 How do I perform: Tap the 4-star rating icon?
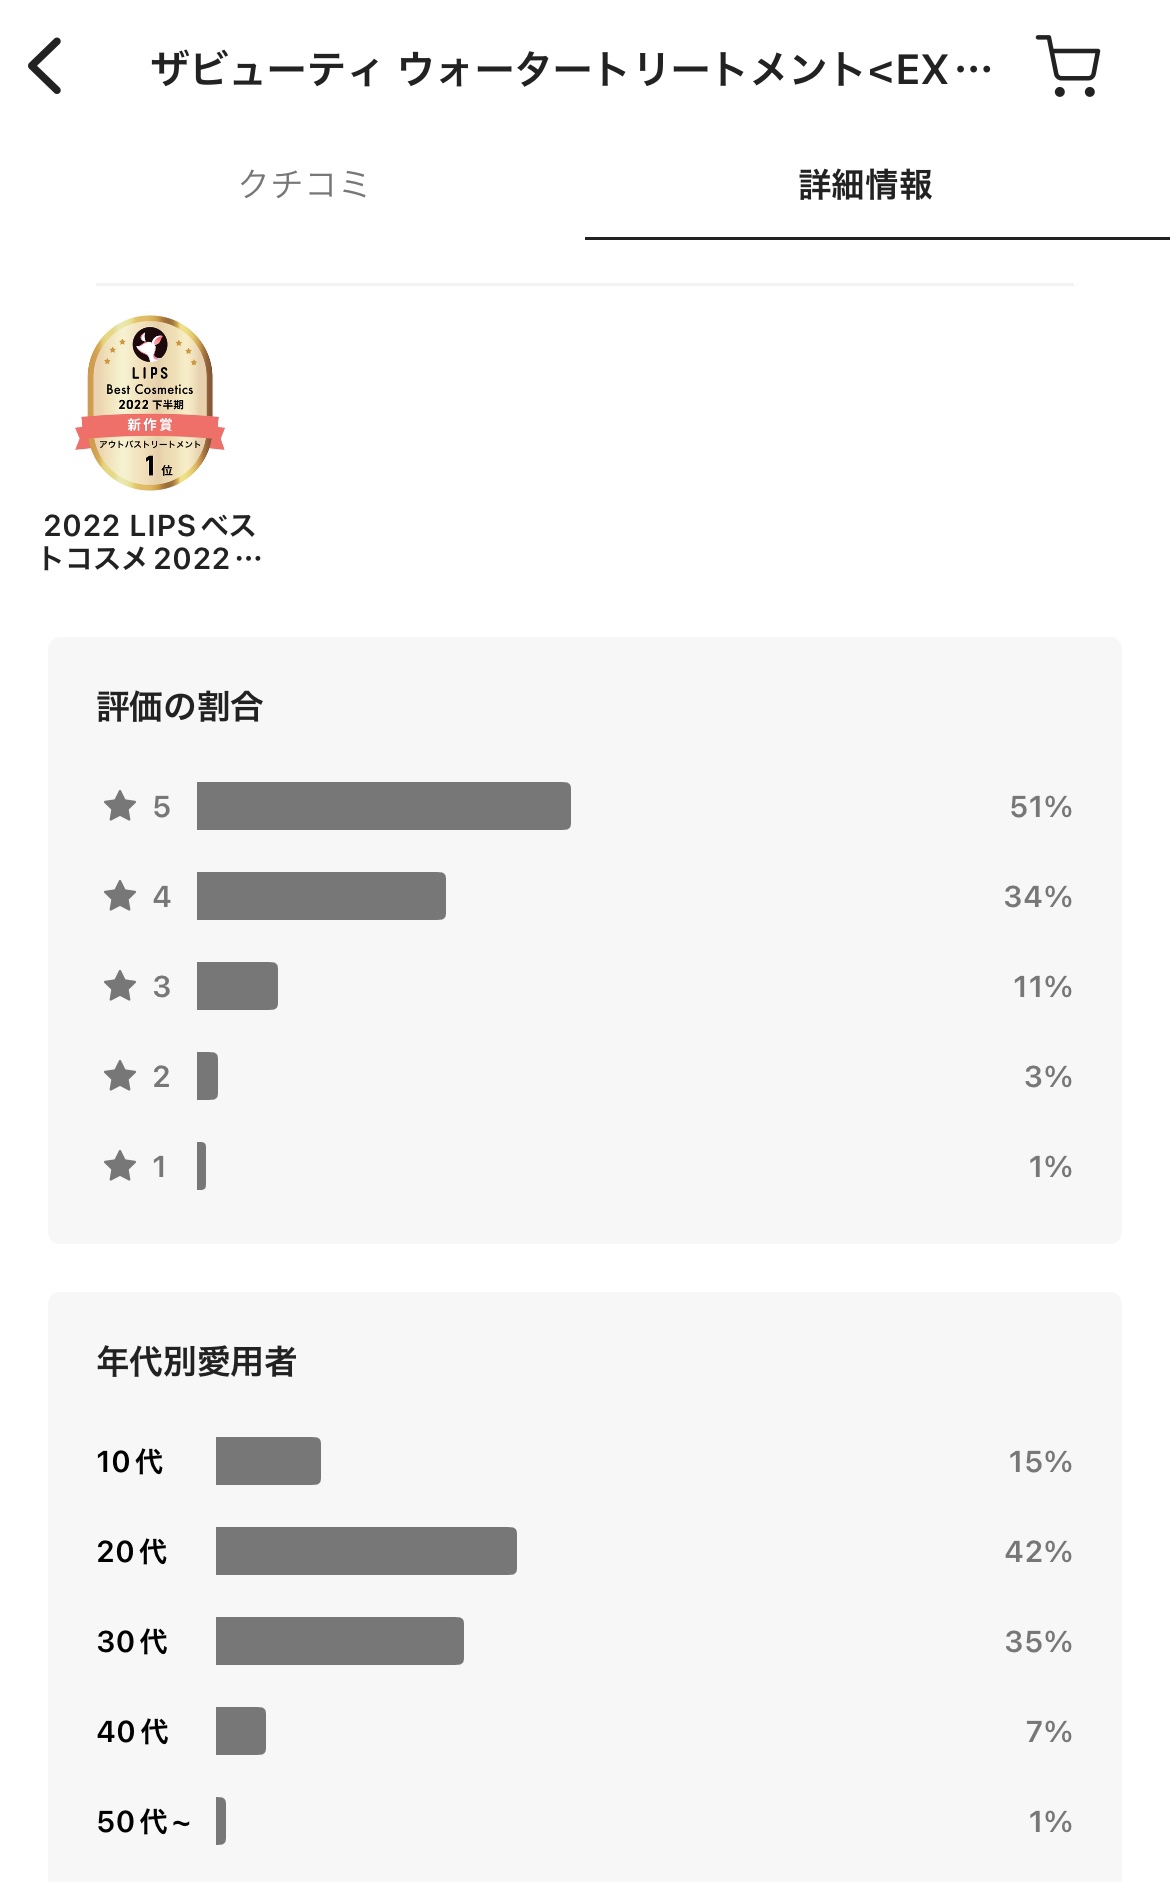[120, 896]
